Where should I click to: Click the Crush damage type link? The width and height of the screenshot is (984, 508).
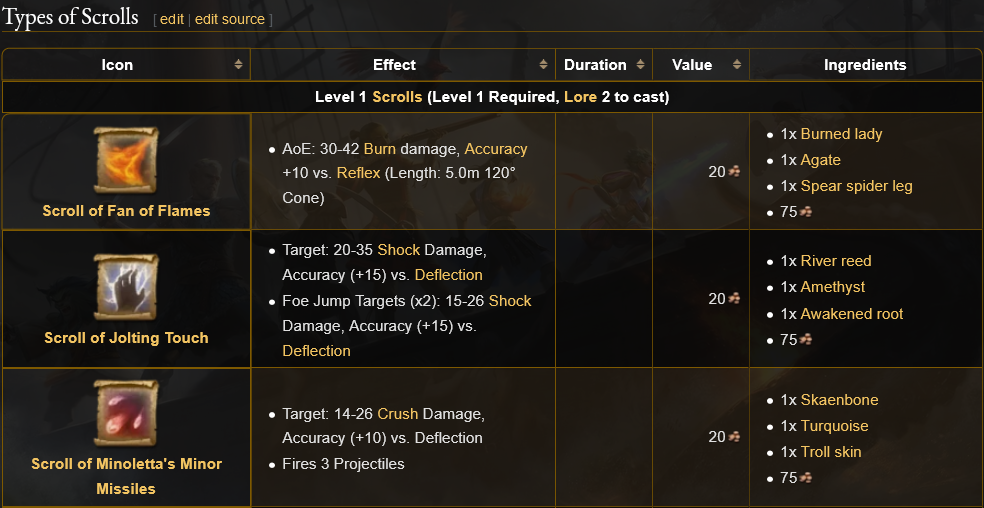click(397, 414)
